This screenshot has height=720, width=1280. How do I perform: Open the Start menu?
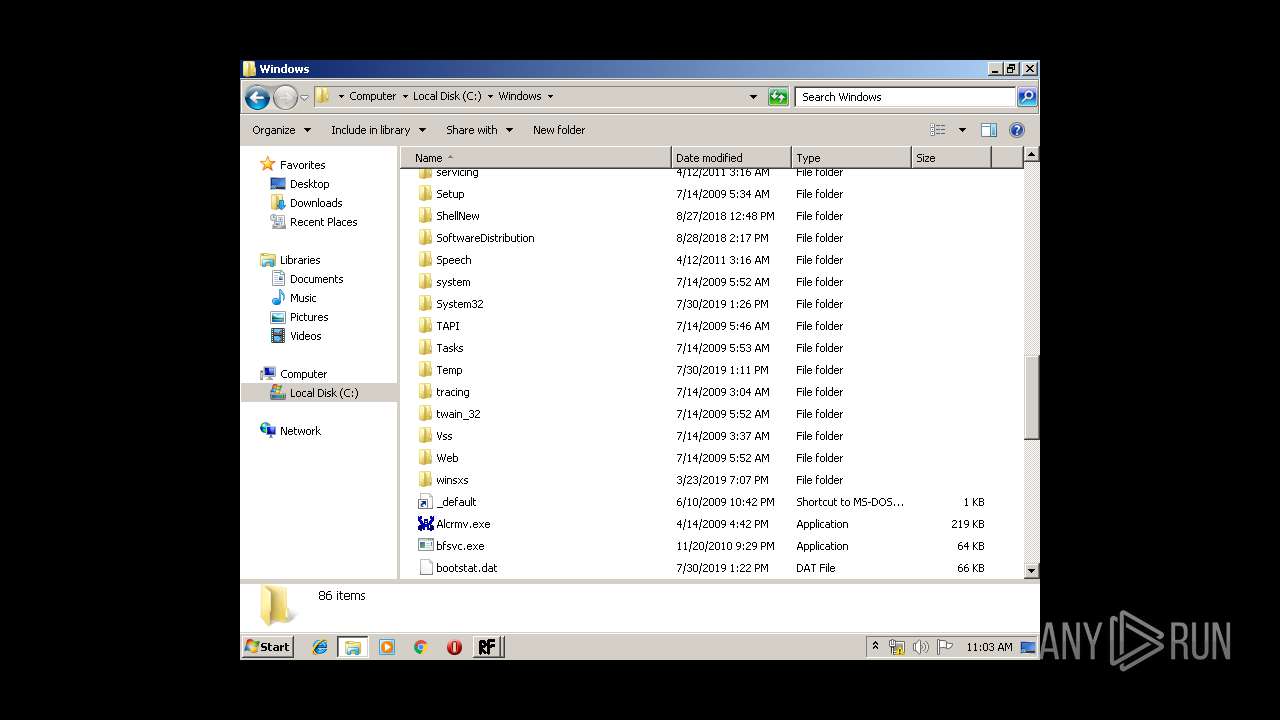pos(268,647)
